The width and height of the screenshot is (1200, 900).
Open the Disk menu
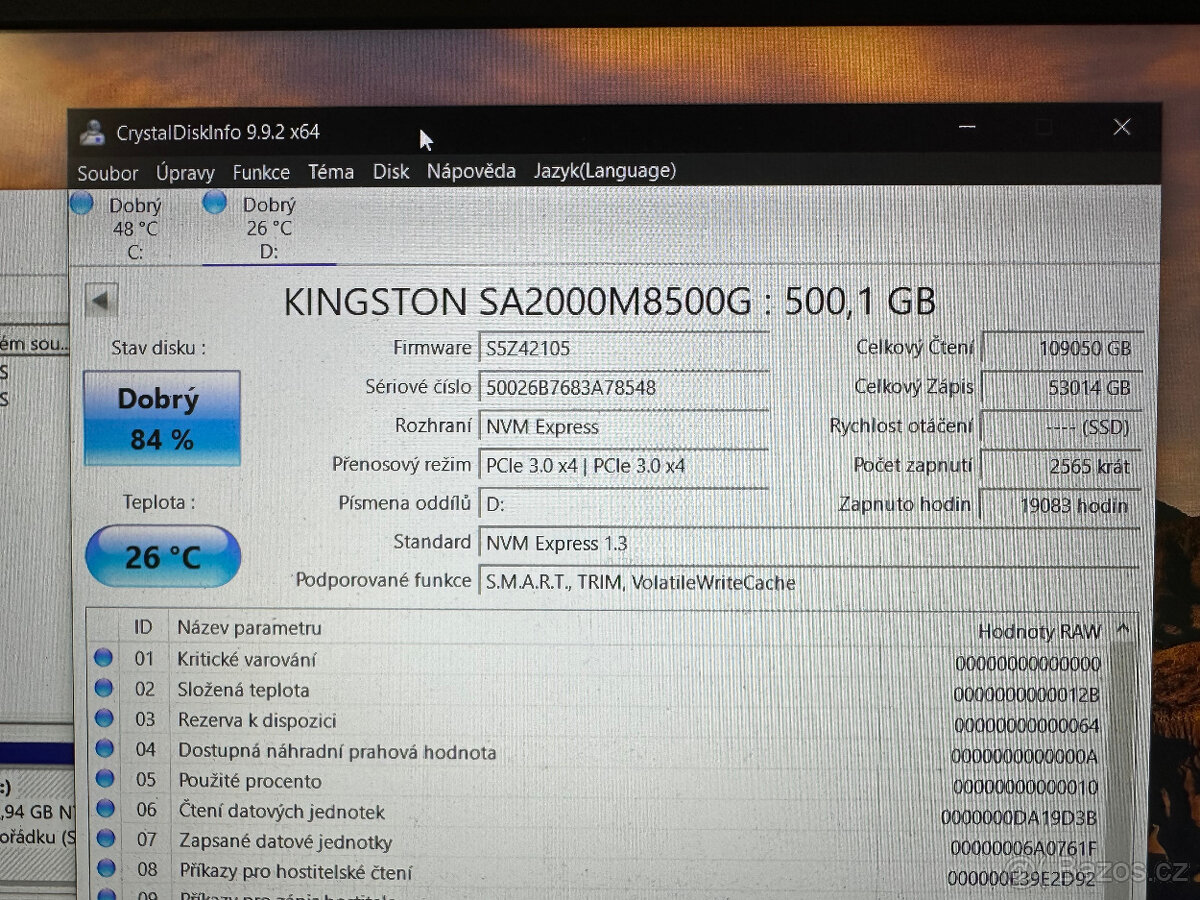(391, 172)
